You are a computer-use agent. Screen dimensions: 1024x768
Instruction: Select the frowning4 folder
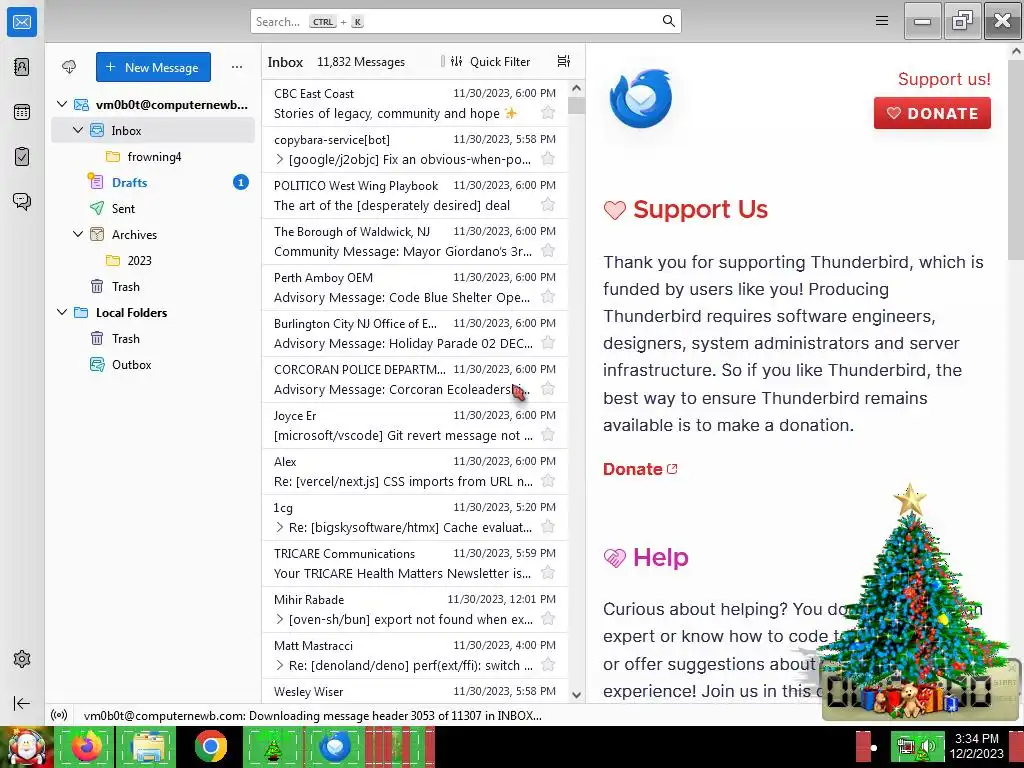(x=154, y=157)
